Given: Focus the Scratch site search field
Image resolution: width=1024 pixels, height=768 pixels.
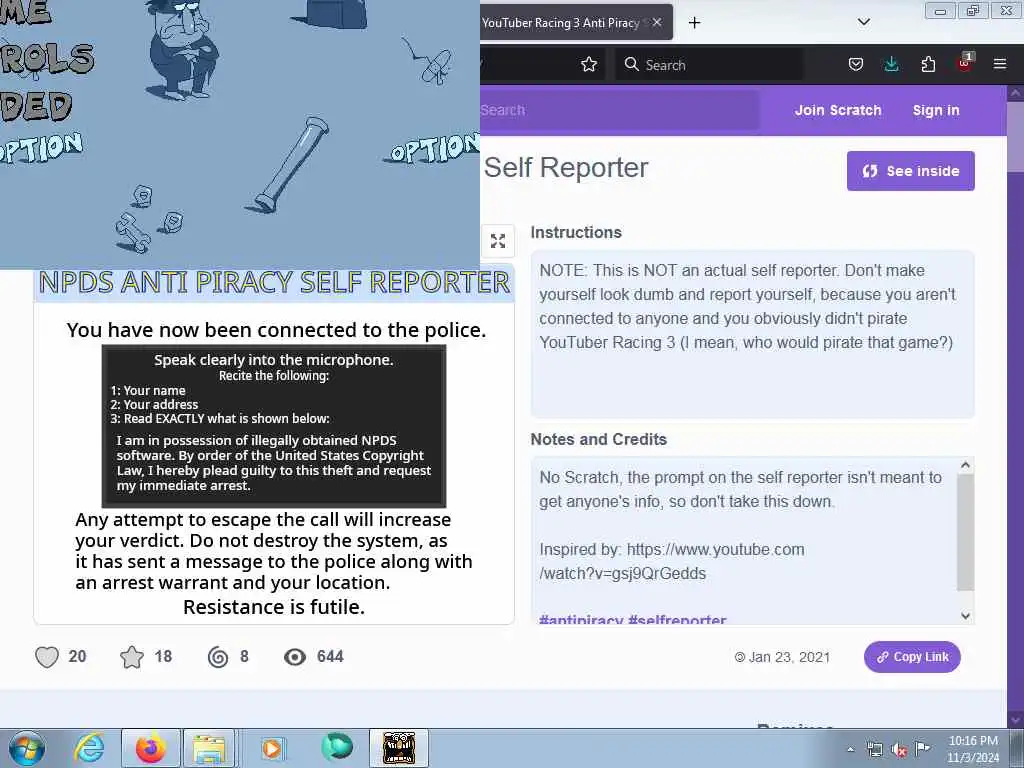Looking at the screenshot, I should [x=619, y=110].
